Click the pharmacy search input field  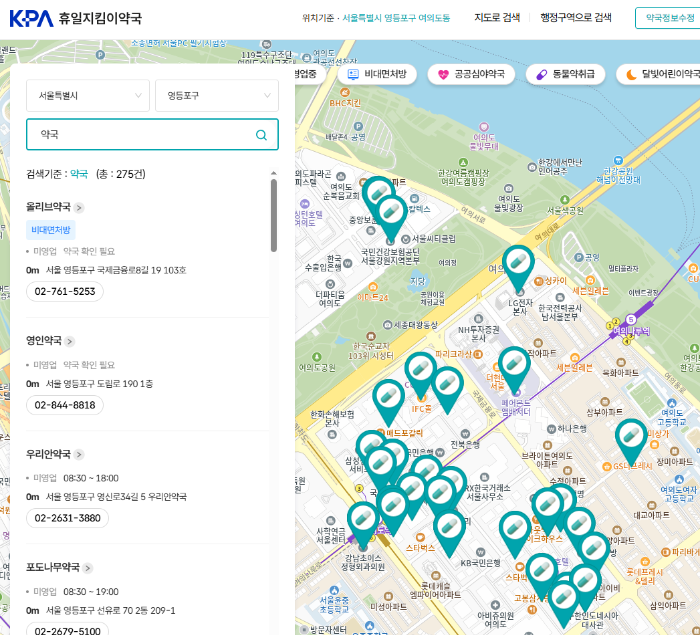tap(152, 134)
